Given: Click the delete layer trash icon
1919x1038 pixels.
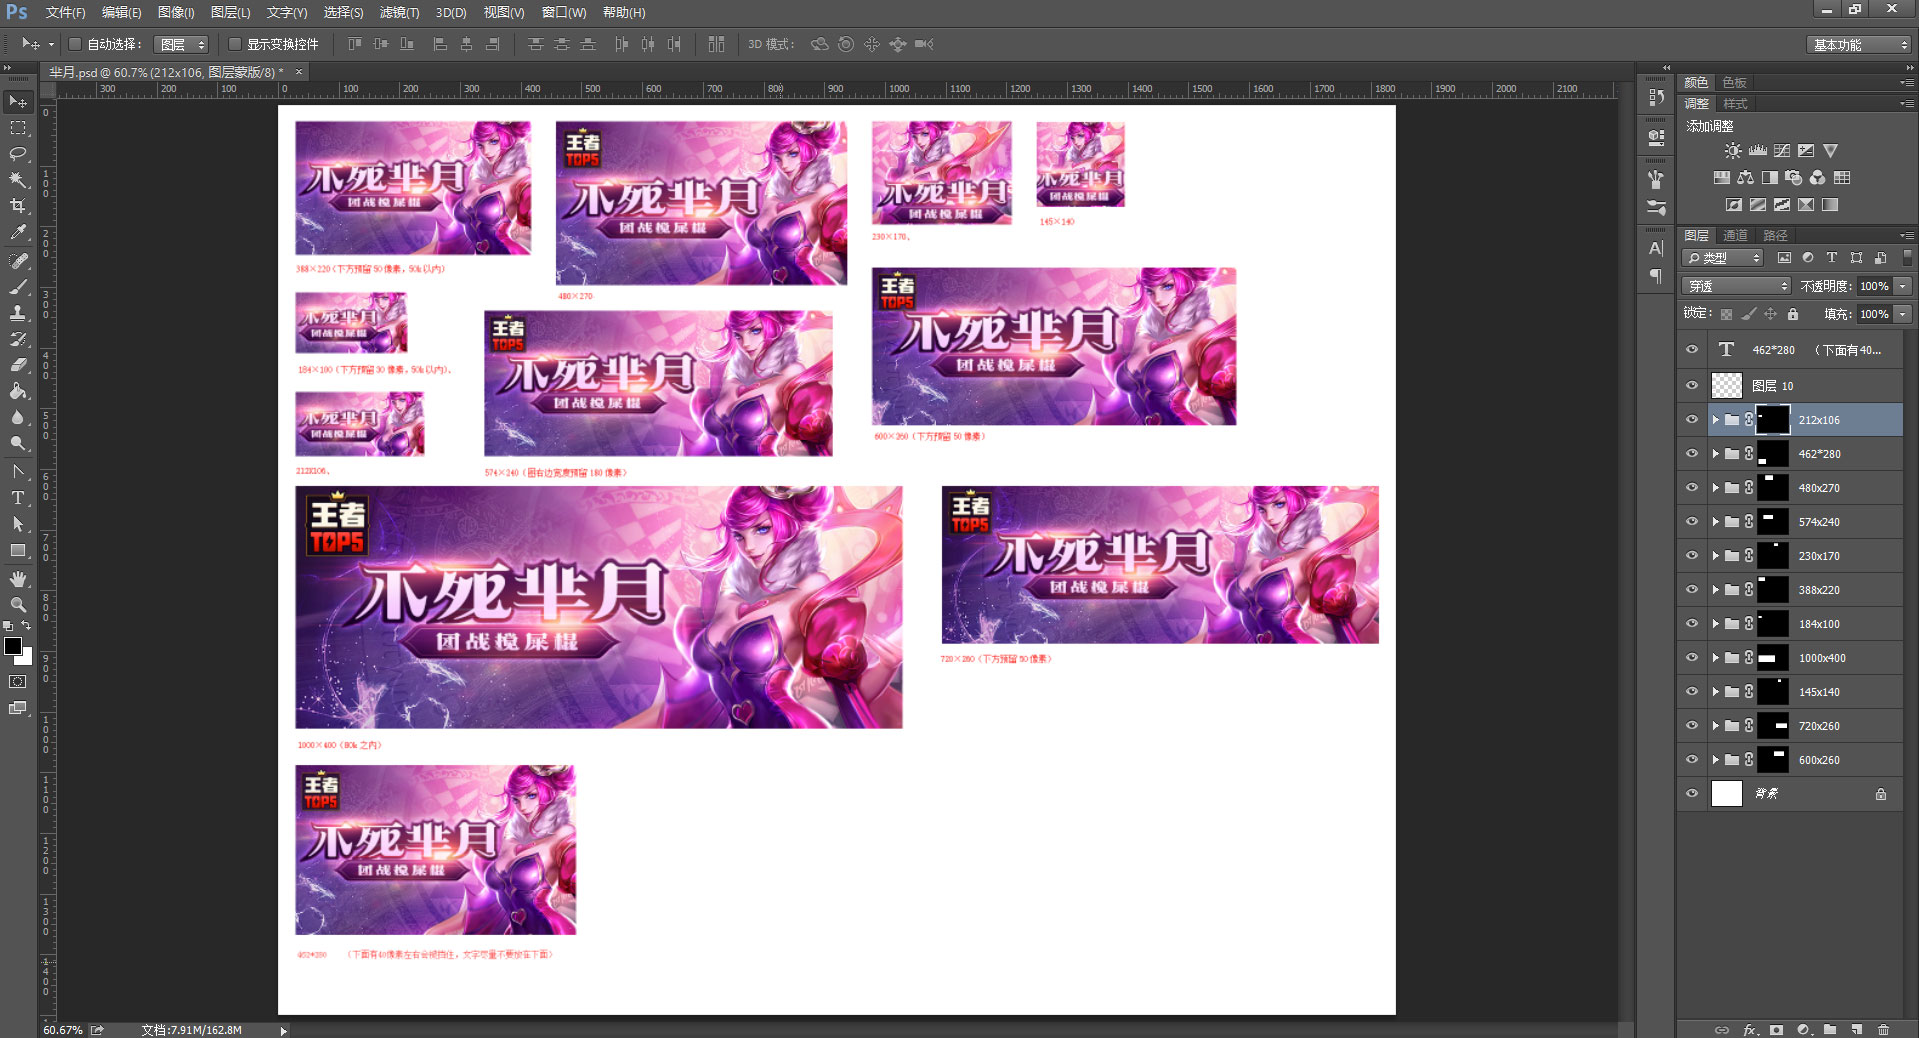Looking at the screenshot, I should (1884, 1029).
